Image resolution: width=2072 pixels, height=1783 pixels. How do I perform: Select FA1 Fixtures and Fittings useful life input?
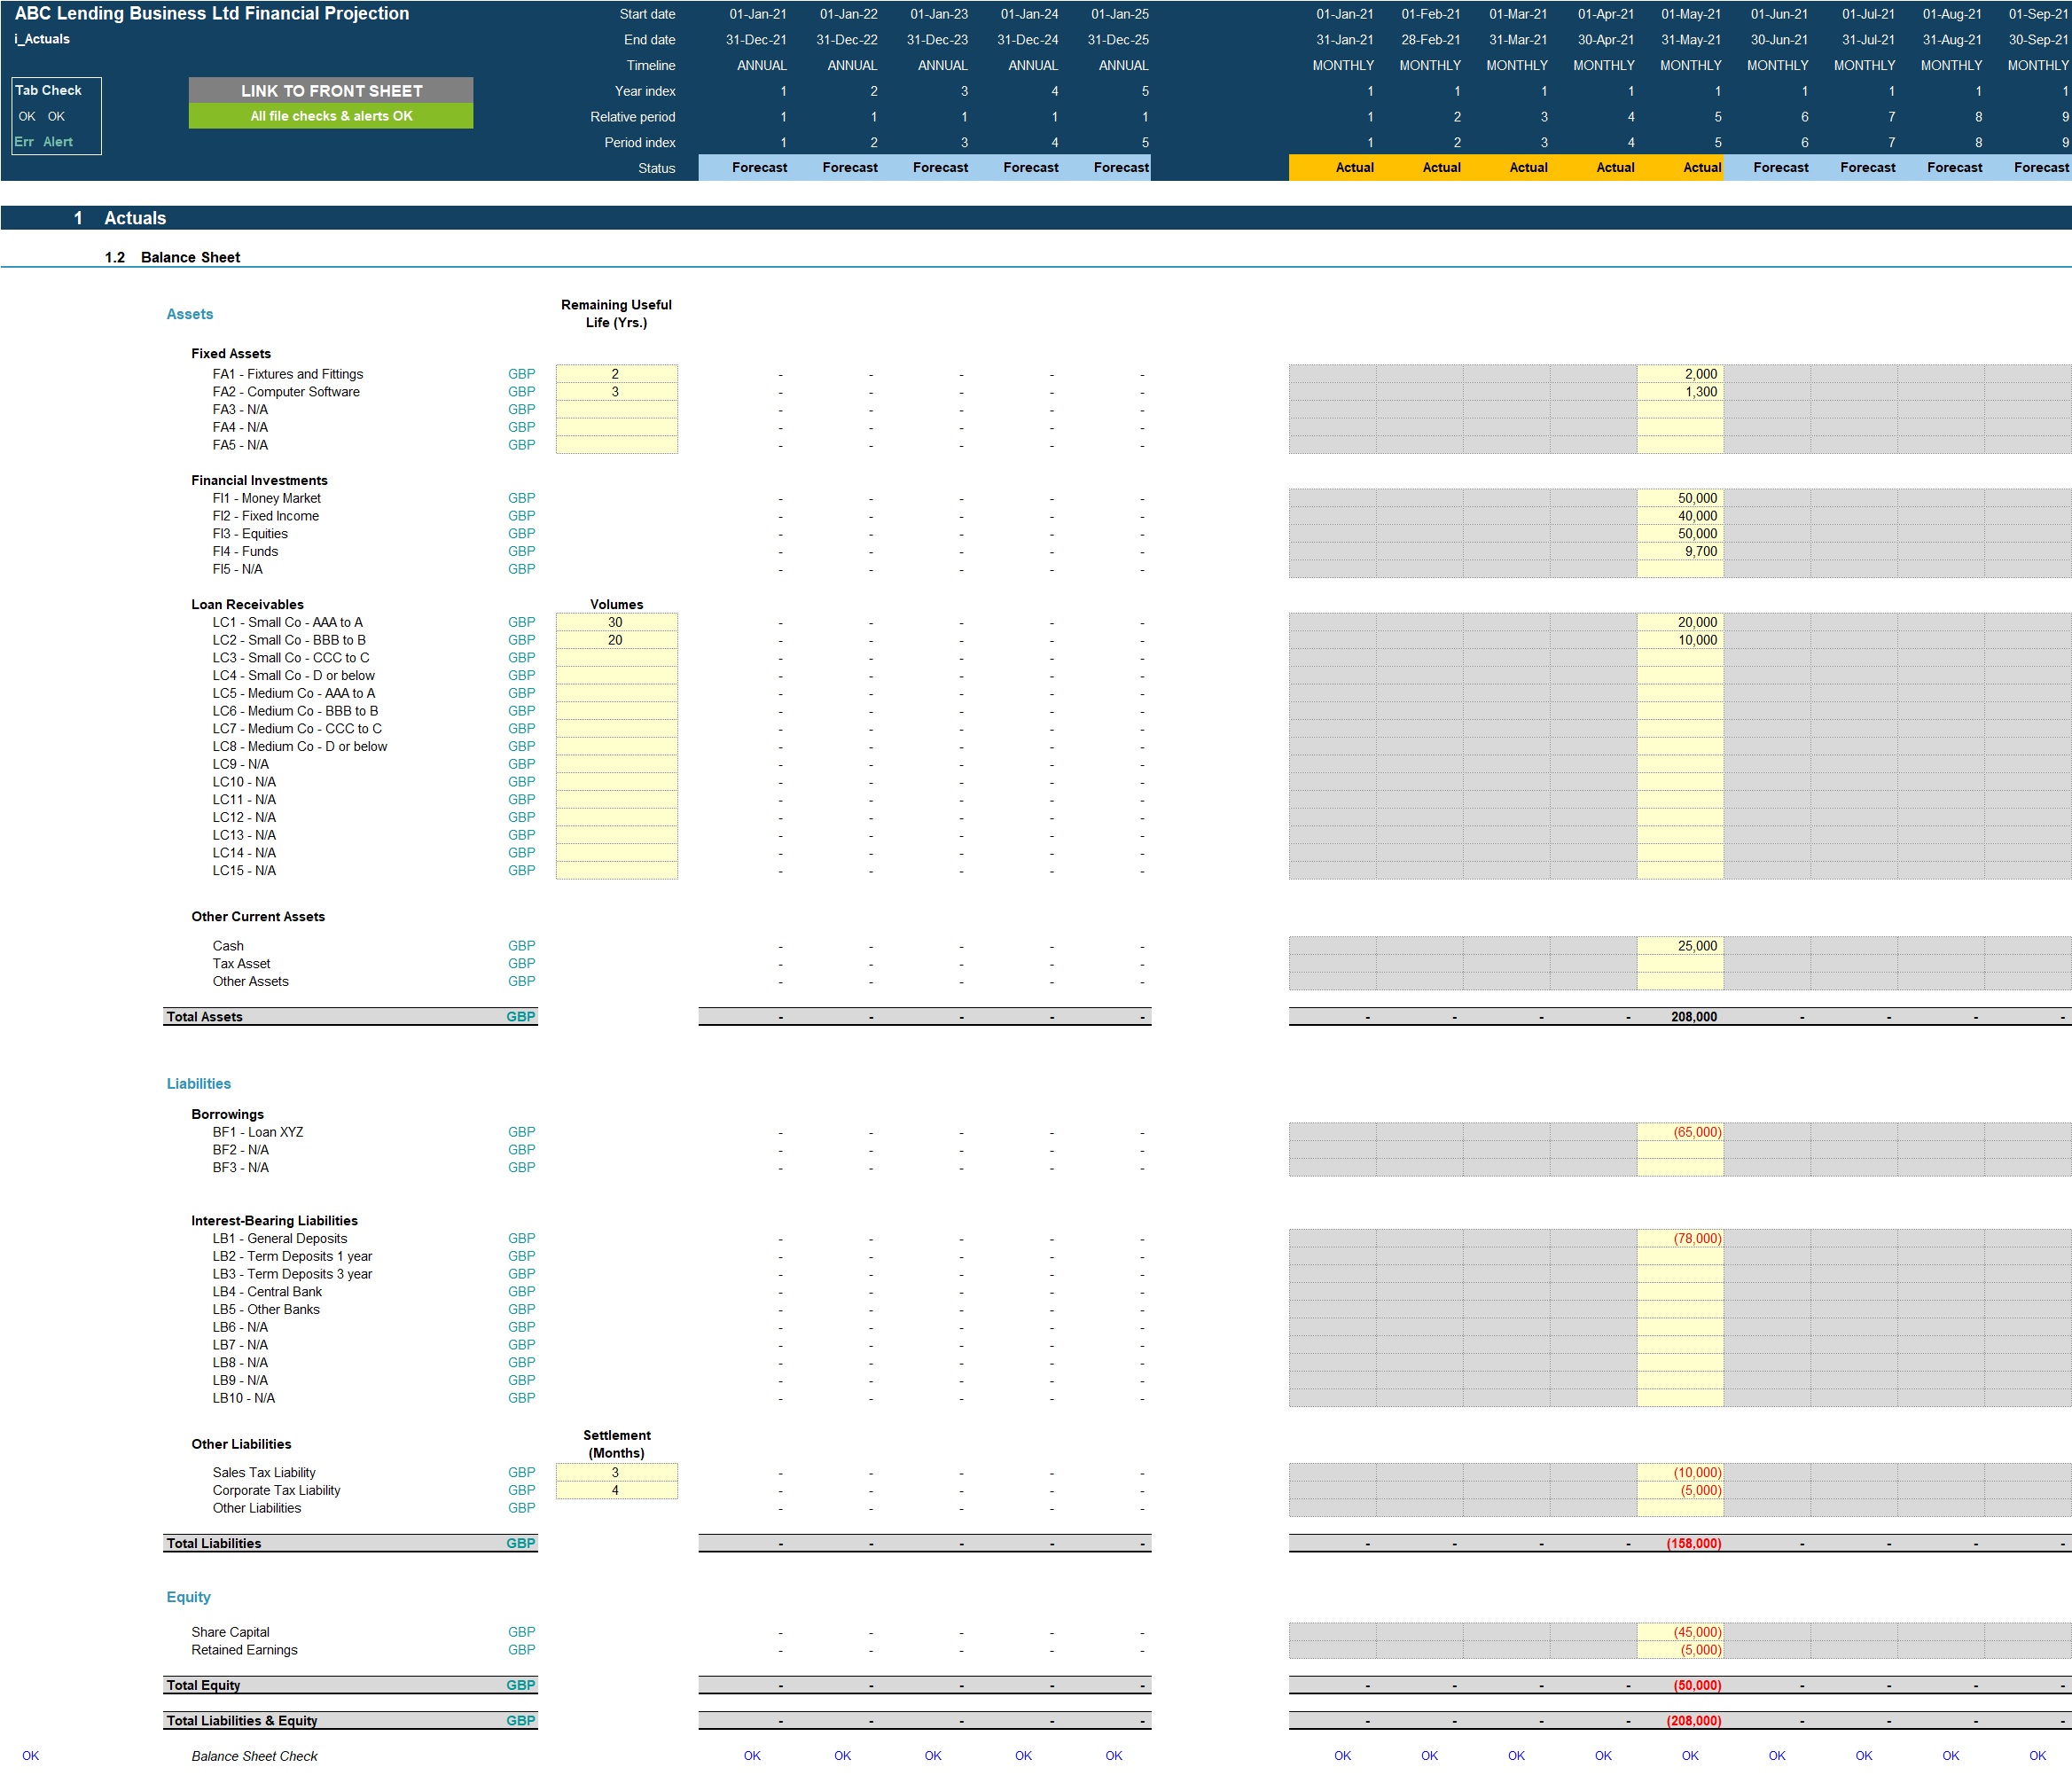pyautogui.click(x=616, y=374)
